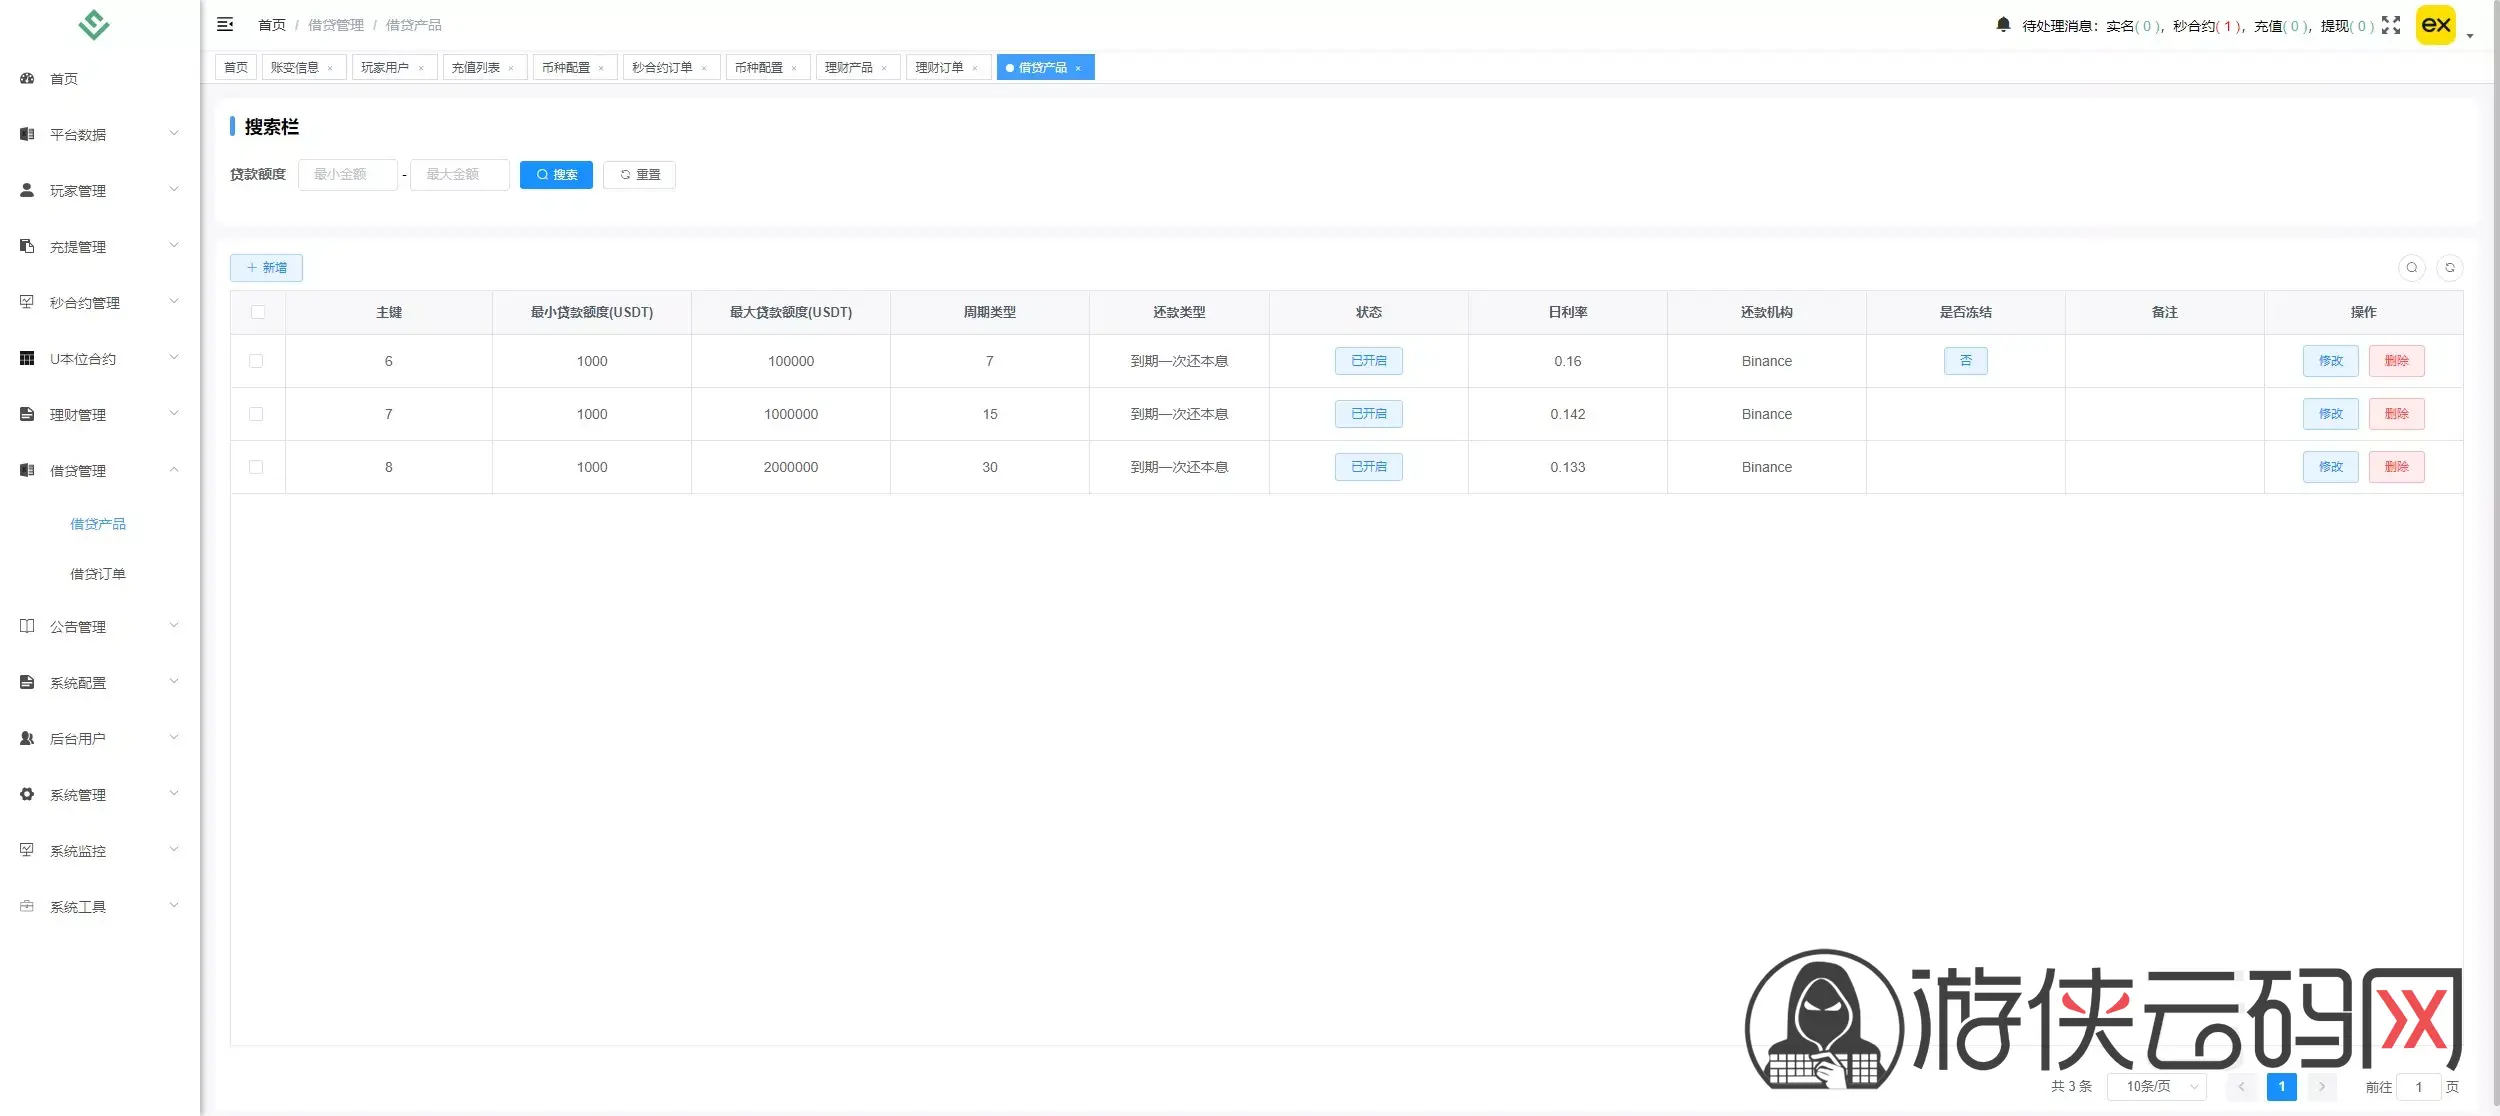Image resolution: width=2500 pixels, height=1116 pixels.
Task: Toggle fullscreen mode icon
Action: [x=2391, y=25]
